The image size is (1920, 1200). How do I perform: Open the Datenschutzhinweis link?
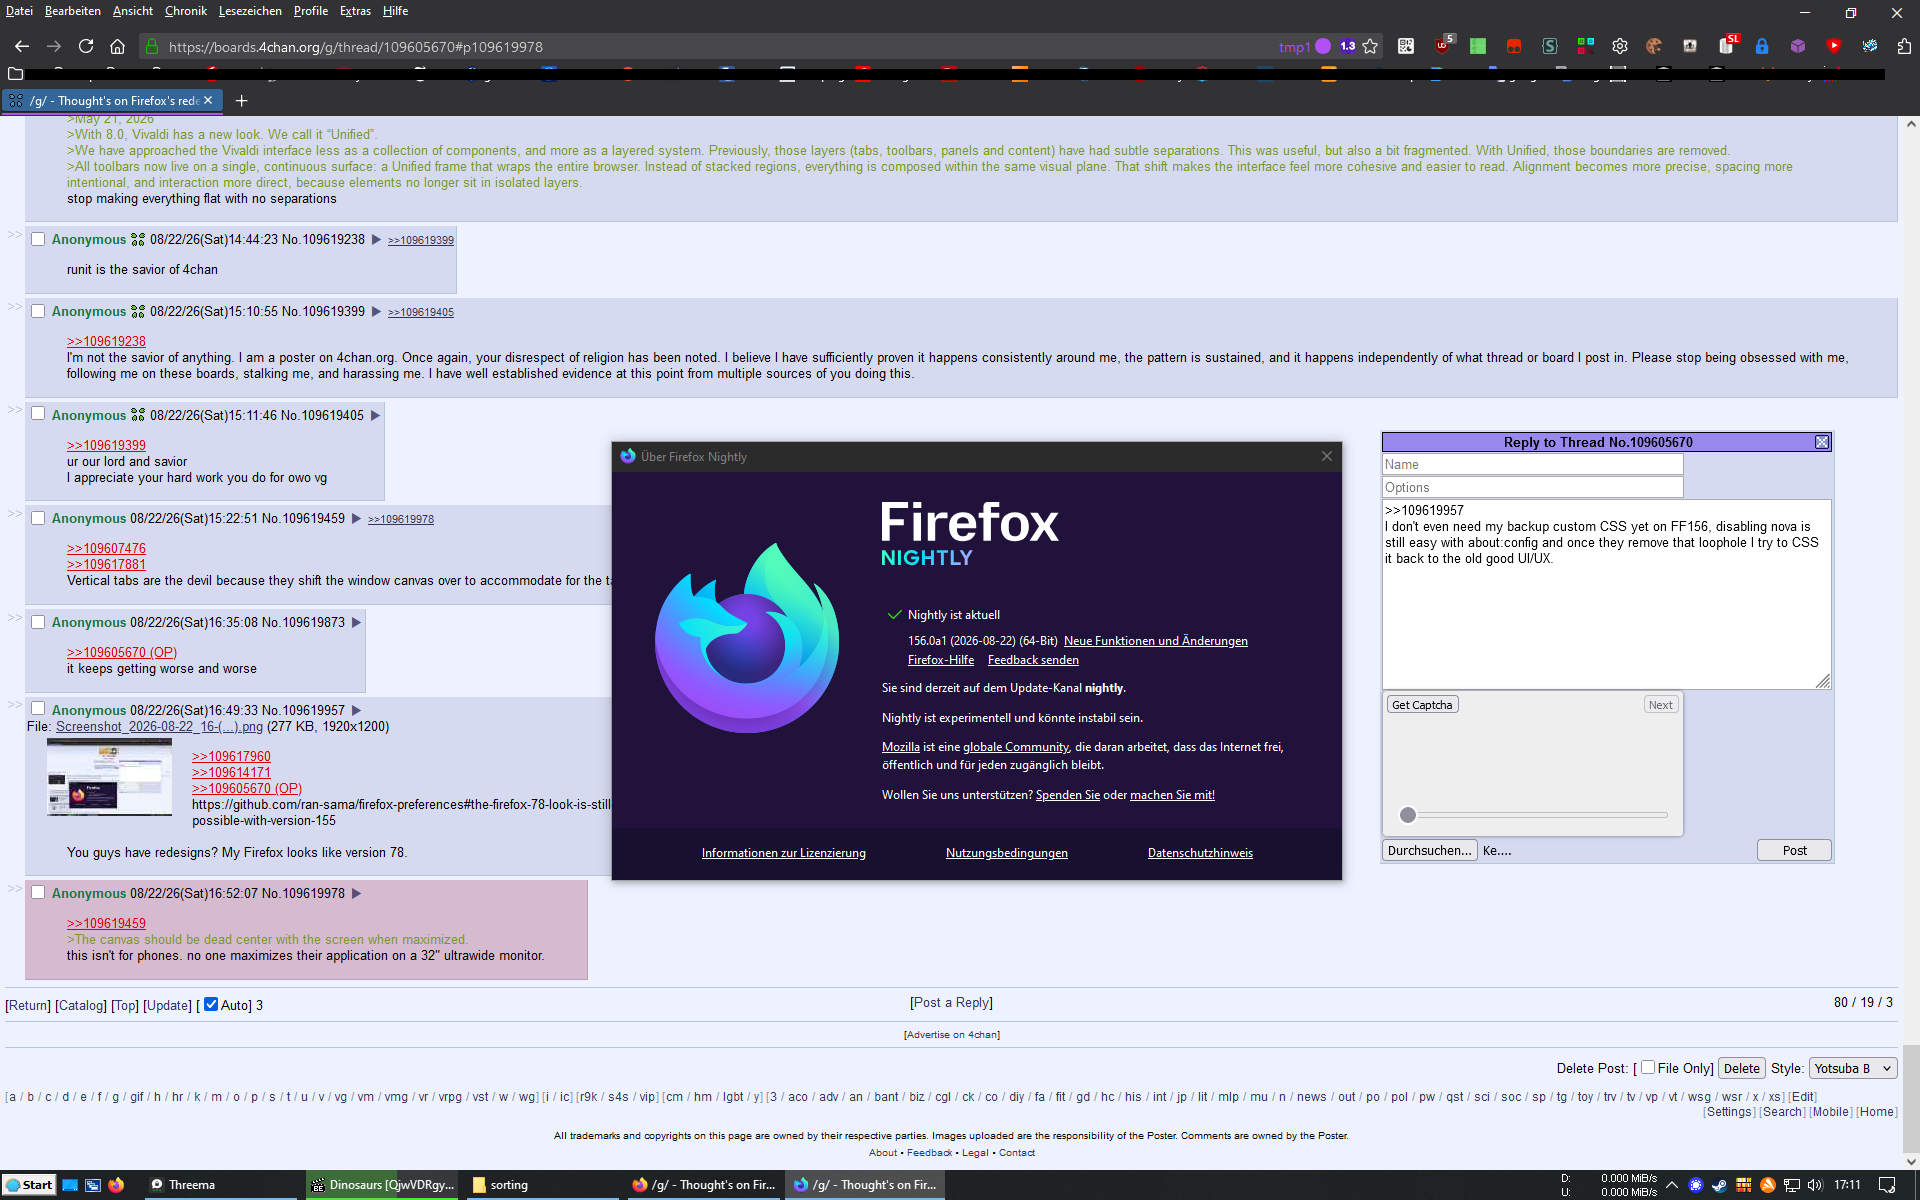(1200, 853)
